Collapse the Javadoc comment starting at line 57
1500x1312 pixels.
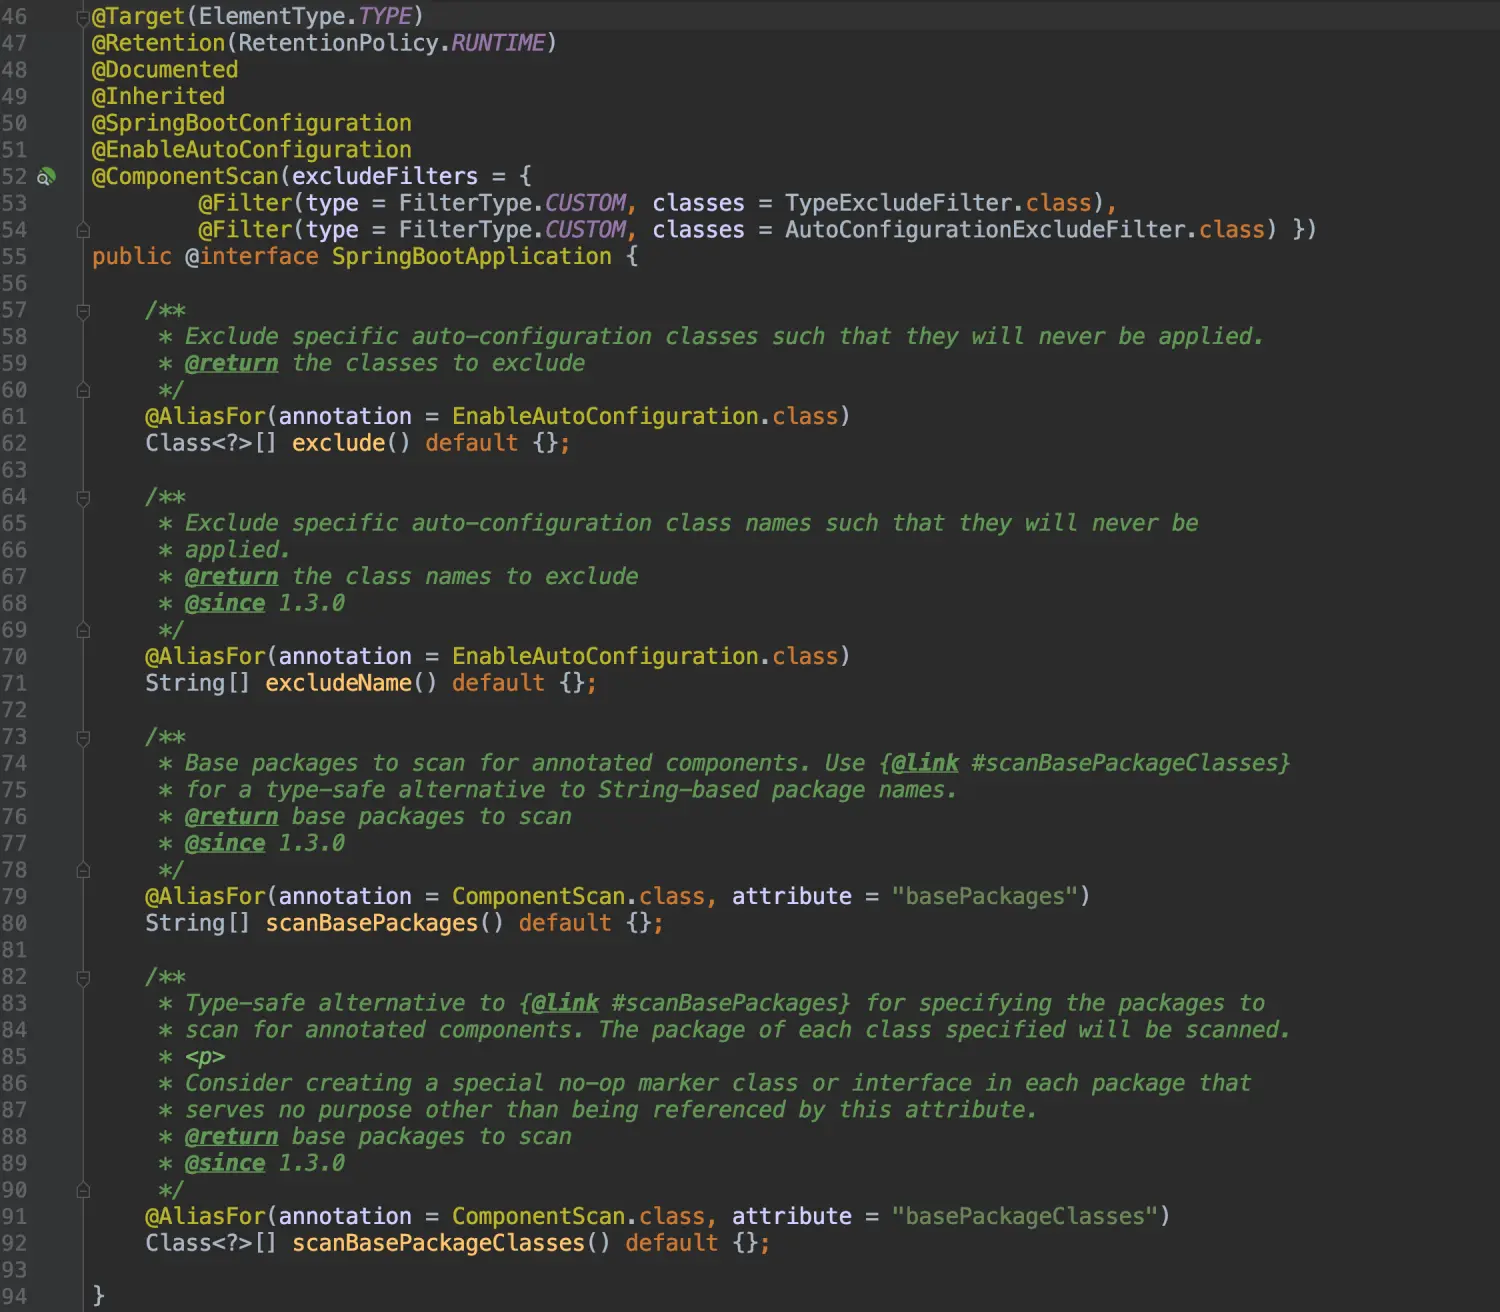tap(83, 311)
